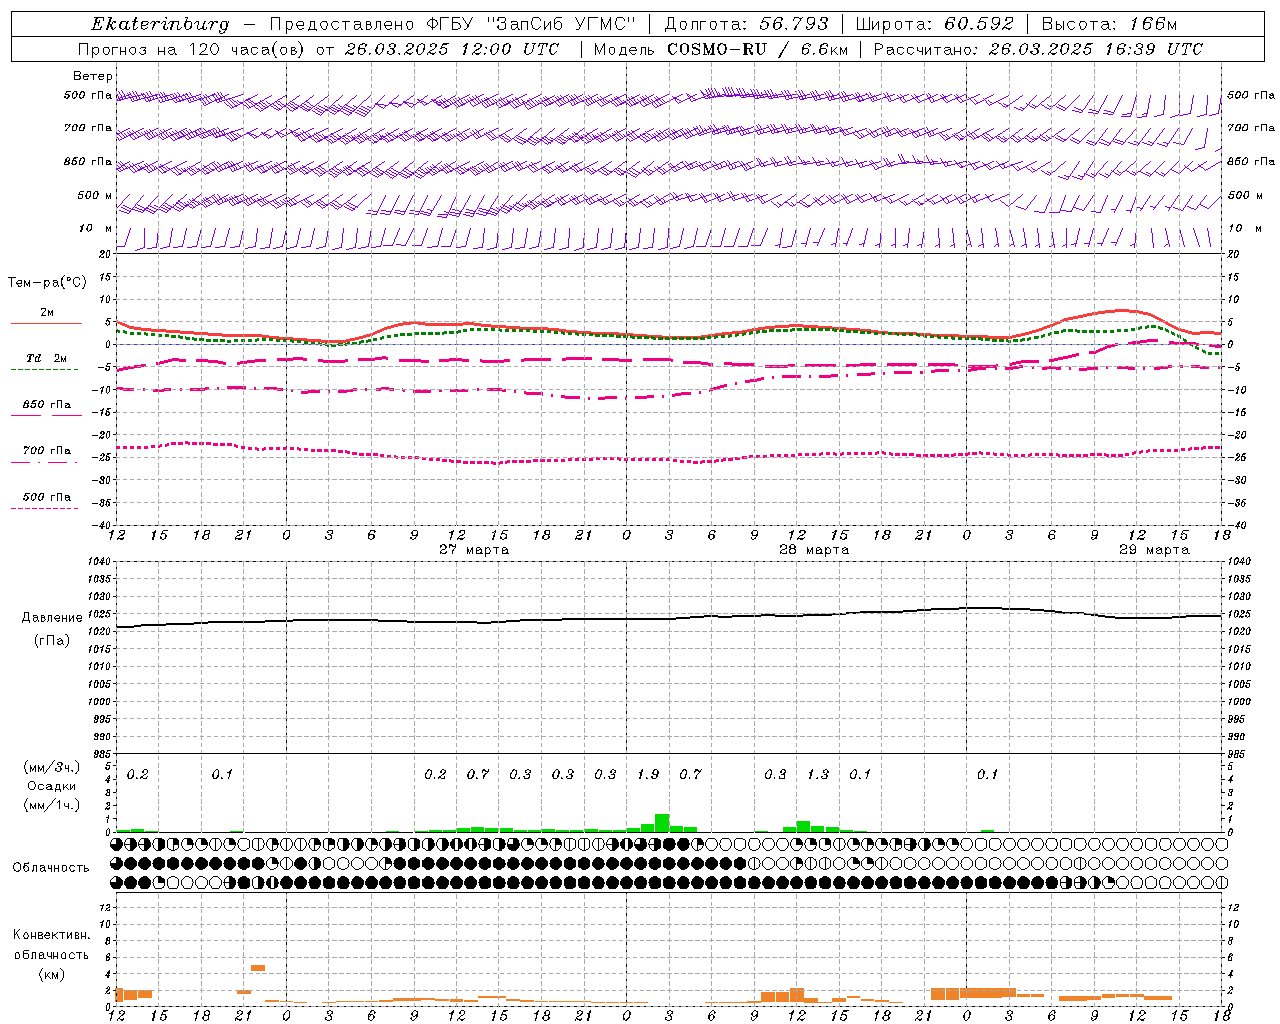Click the "Тем-ра(°C)" temperature panel label
Viewport: 1280px width, 1024px height.
pos(47,283)
